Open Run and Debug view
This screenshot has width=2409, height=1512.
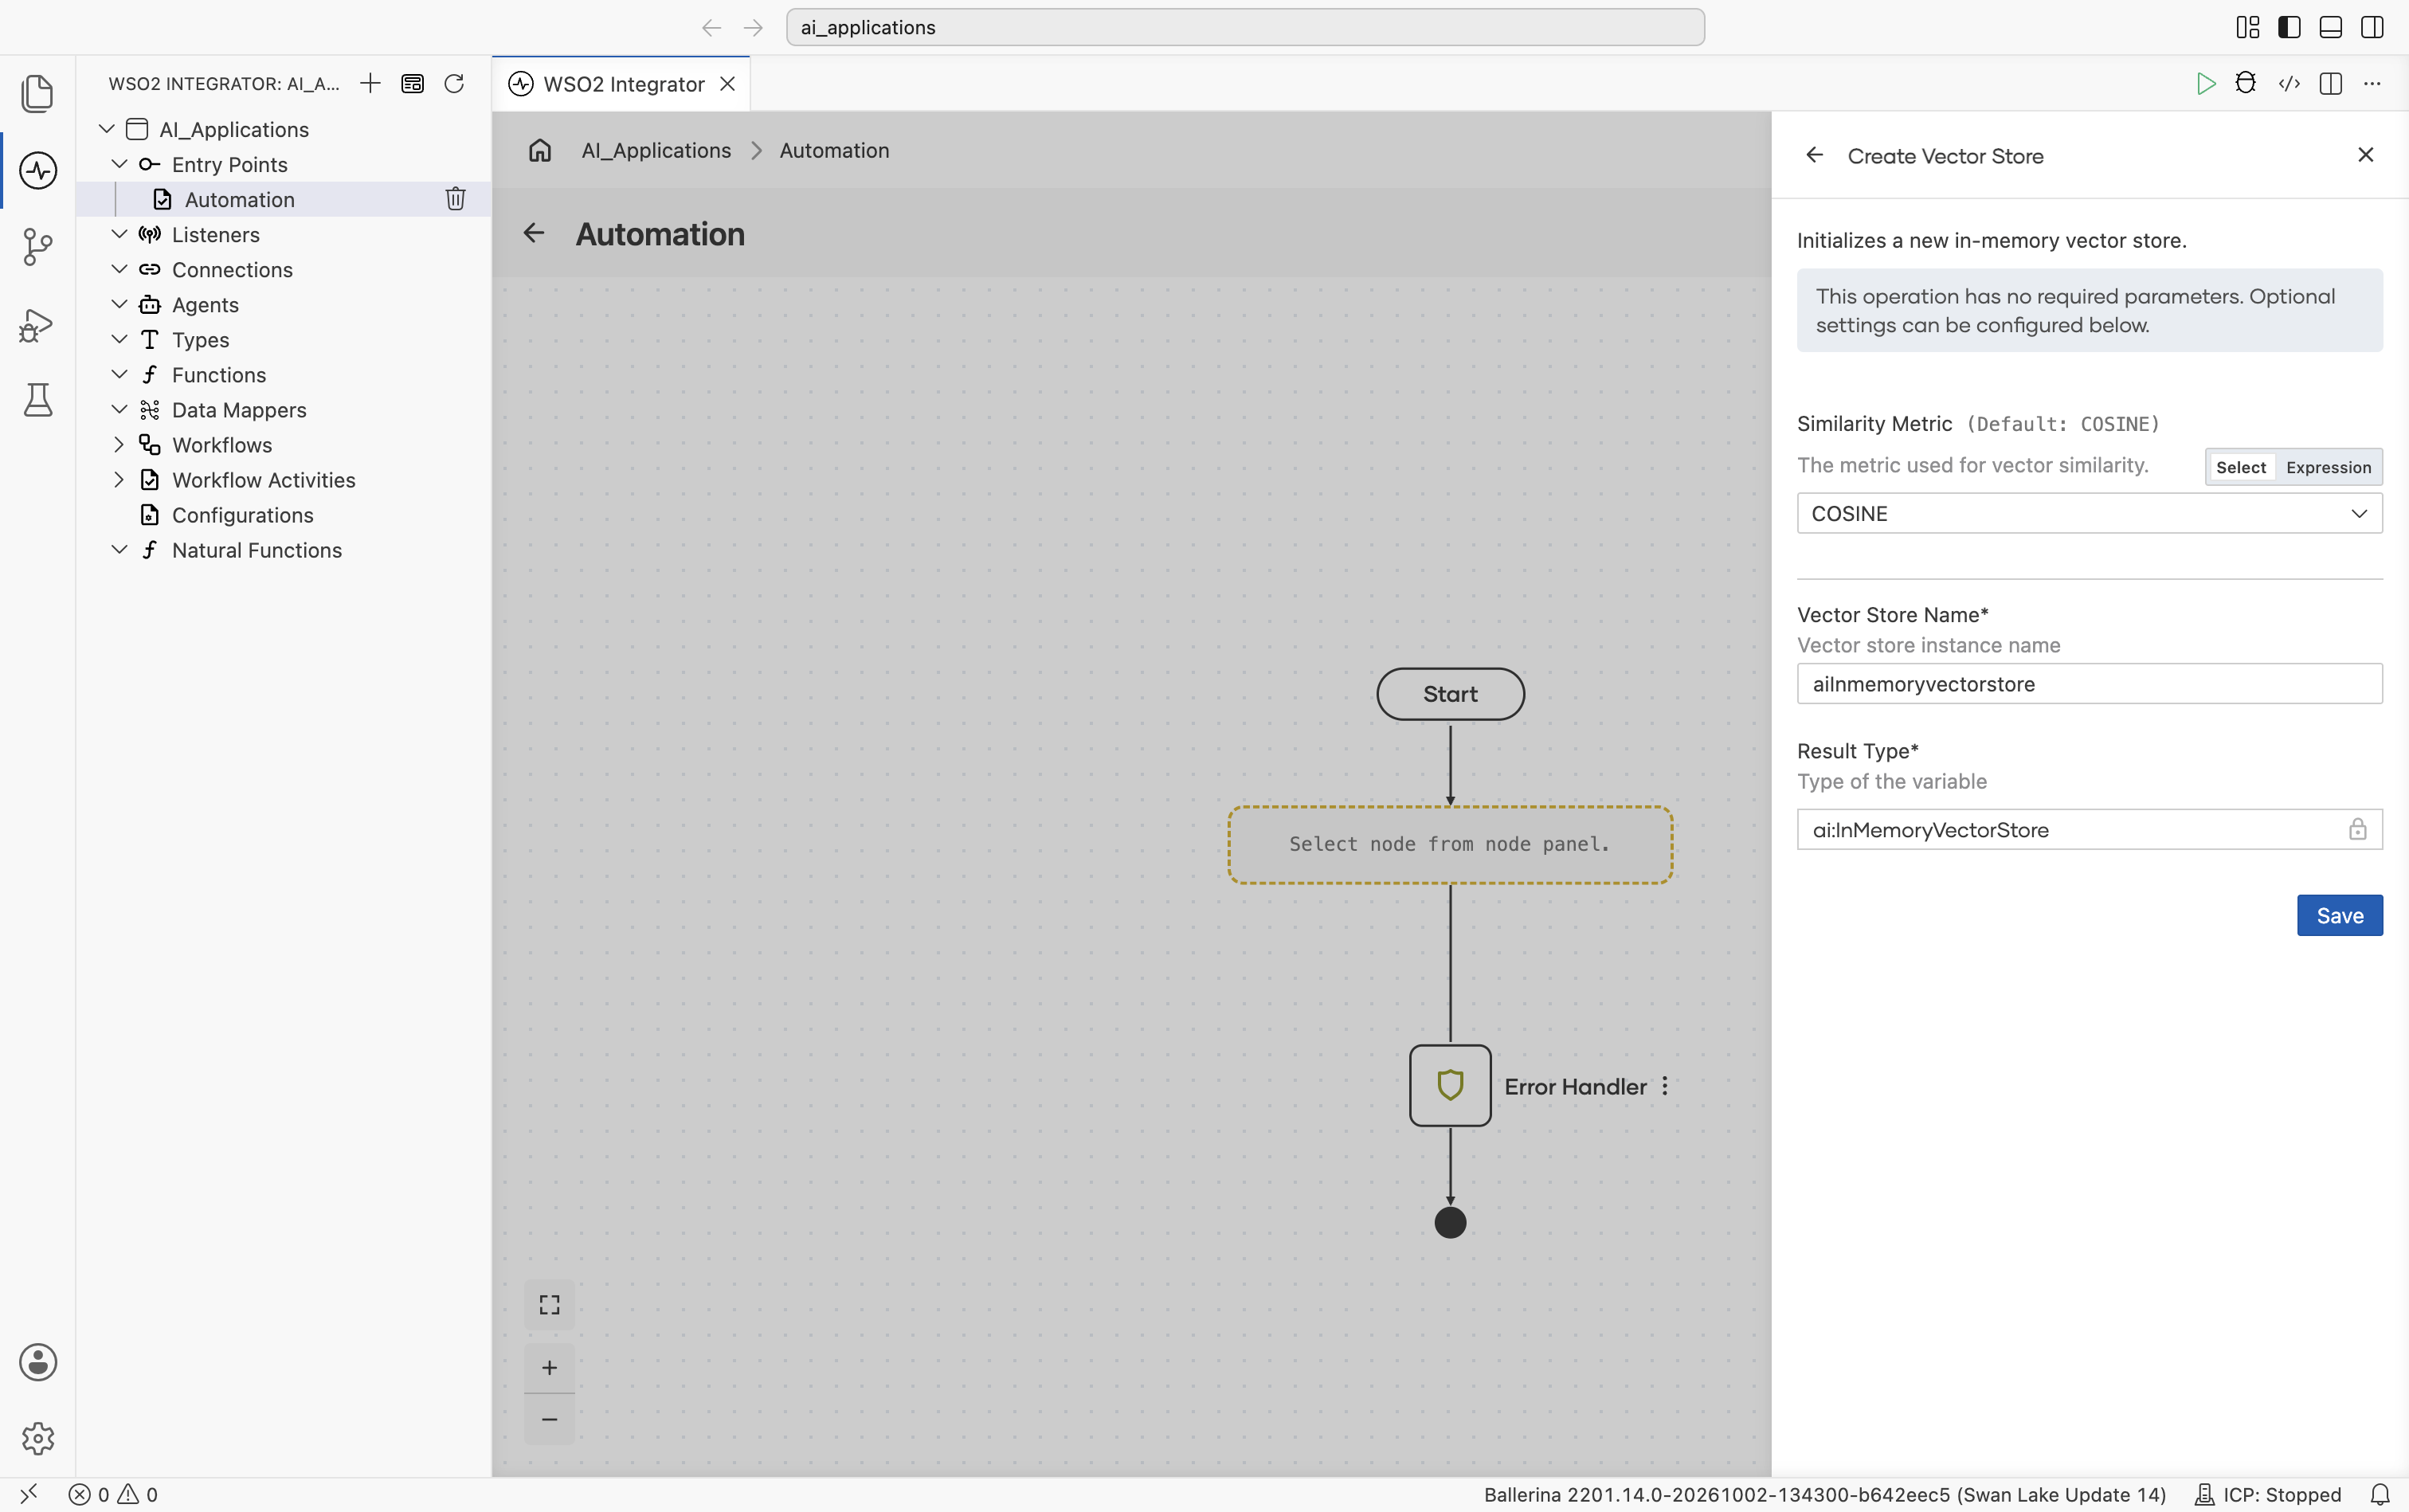[37, 324]
